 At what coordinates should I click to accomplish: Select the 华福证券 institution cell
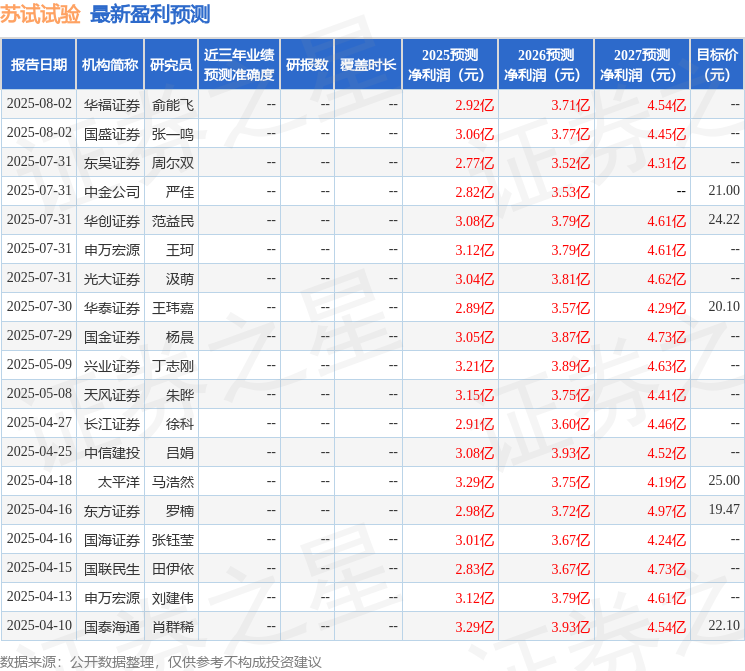[112, 105]
